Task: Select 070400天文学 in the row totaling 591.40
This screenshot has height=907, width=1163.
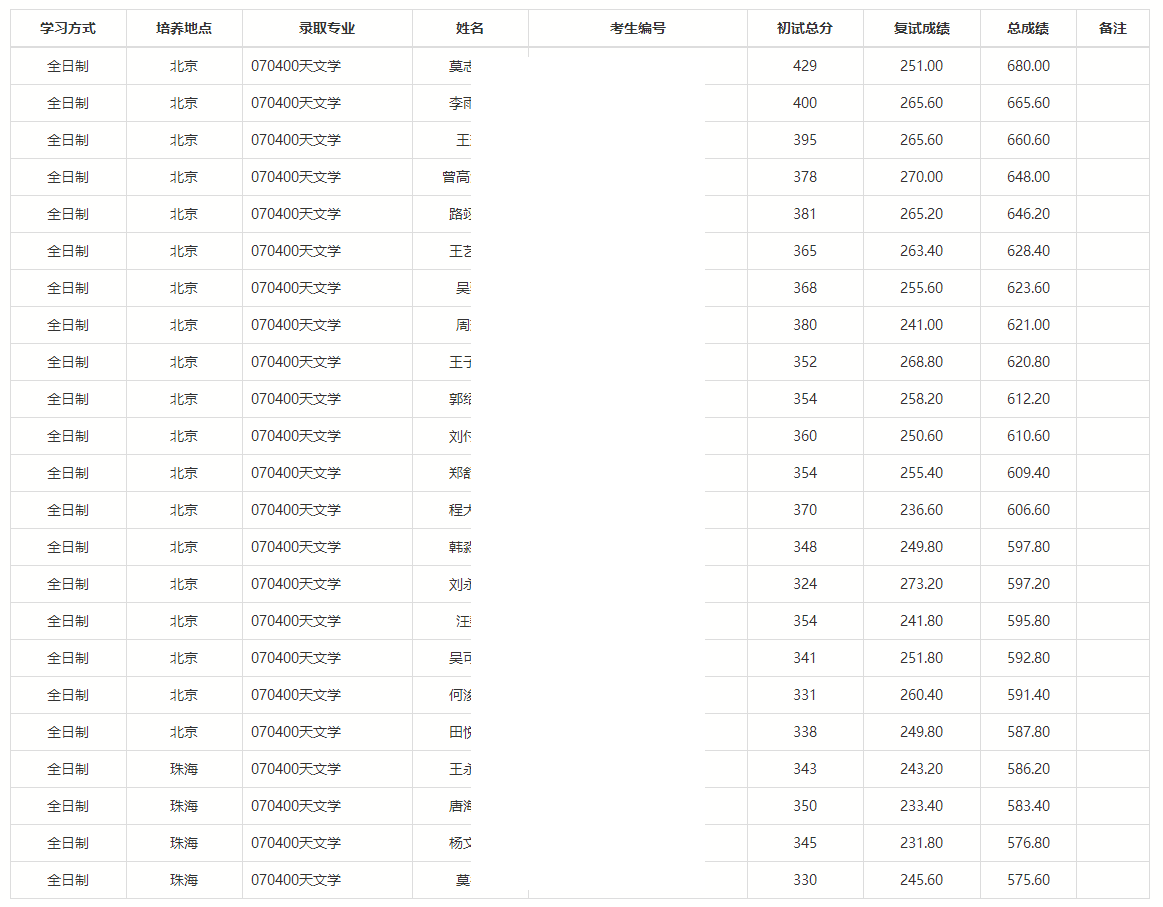Action: (x=296, y=695)
